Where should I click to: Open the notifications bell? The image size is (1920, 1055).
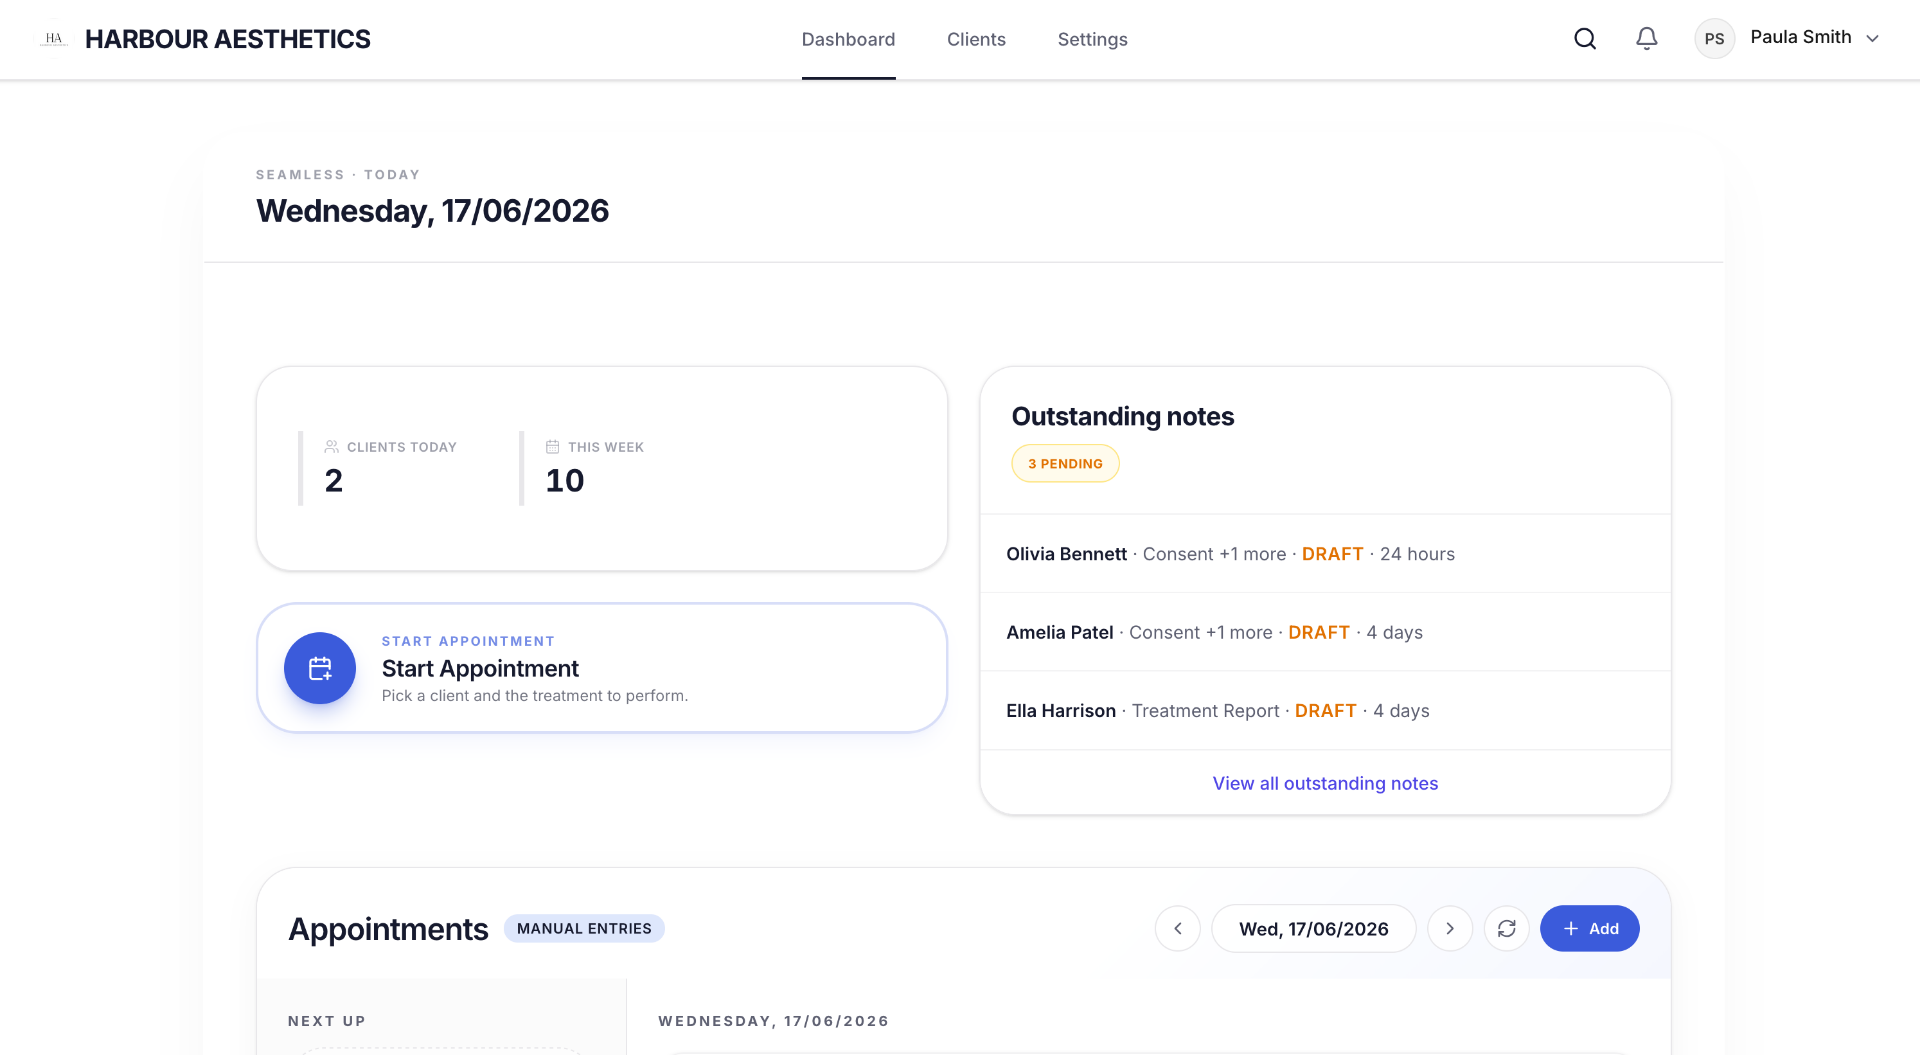point(1646,39)
